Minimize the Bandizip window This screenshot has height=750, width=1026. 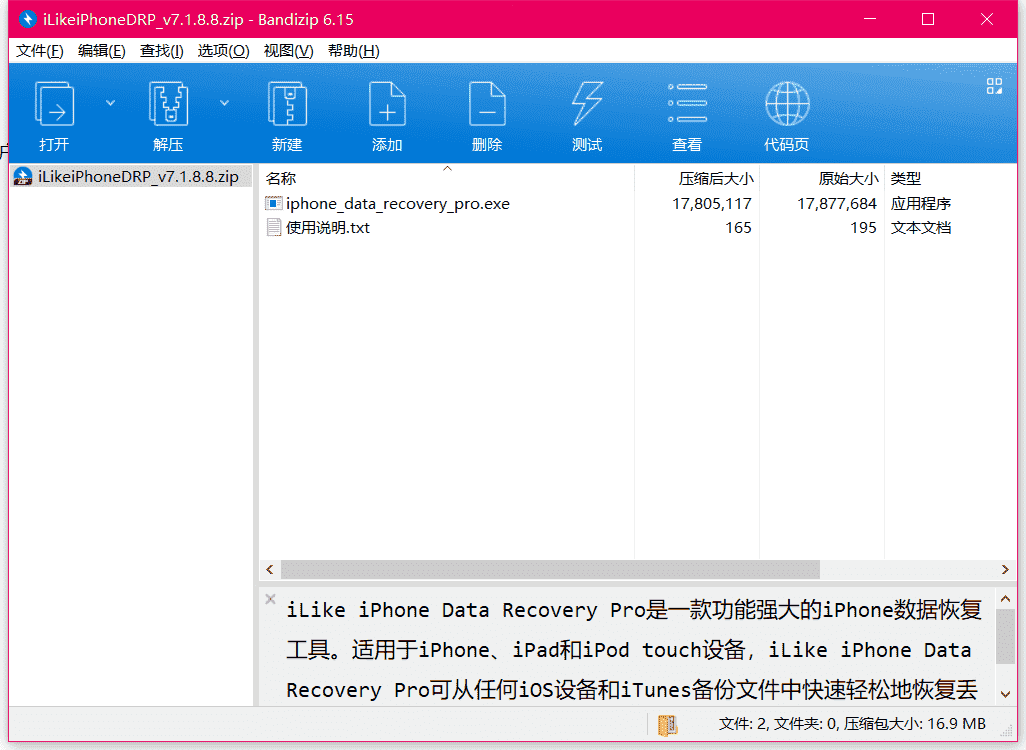[870, 19]
